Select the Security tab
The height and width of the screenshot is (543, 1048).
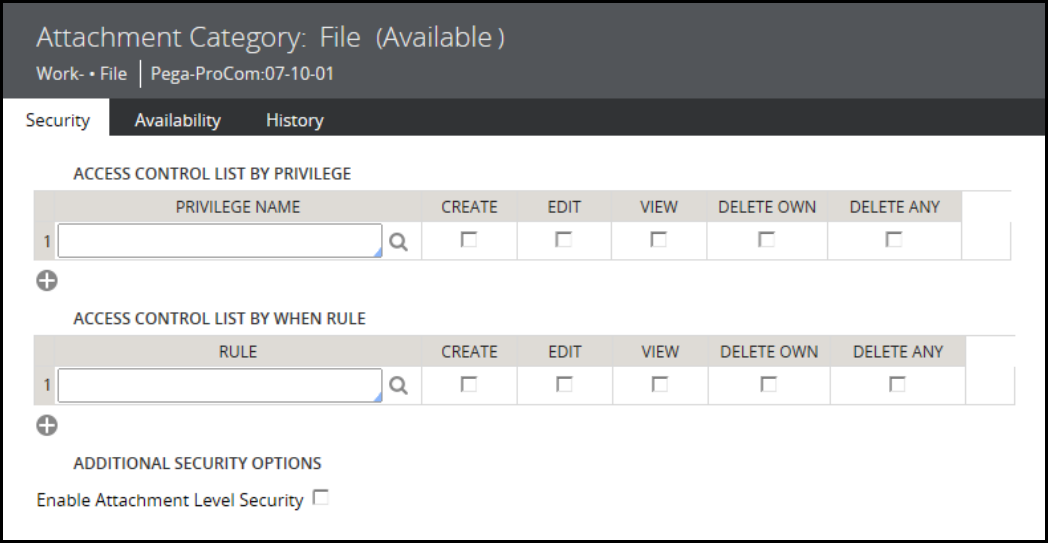coord(57,120)
